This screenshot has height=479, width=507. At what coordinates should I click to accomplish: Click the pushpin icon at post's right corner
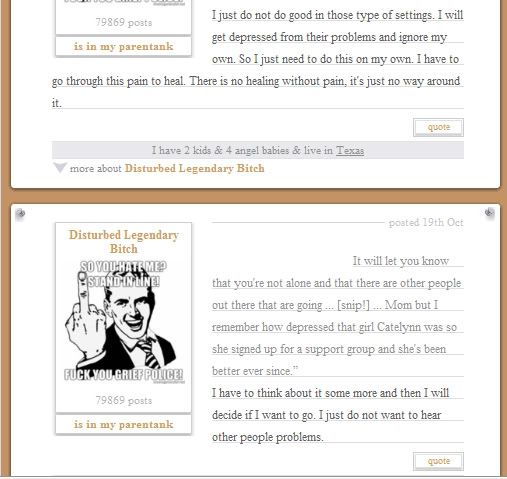[489, 212]
